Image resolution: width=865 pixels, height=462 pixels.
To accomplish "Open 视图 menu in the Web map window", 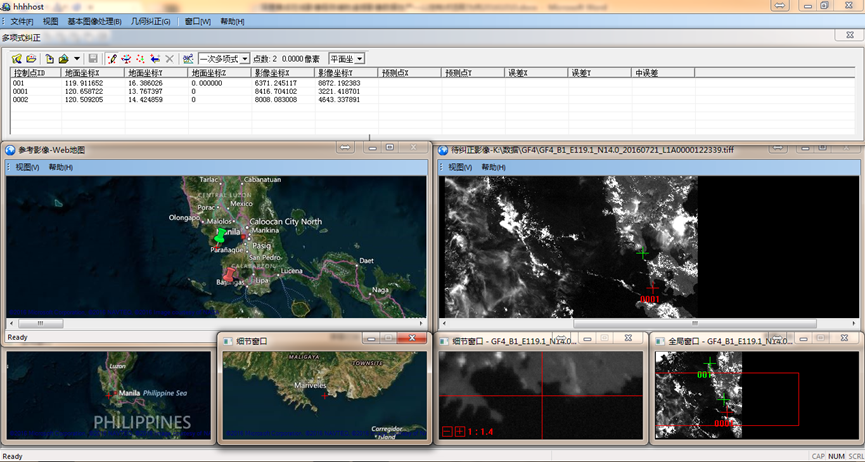I will (x=27, y=167).
